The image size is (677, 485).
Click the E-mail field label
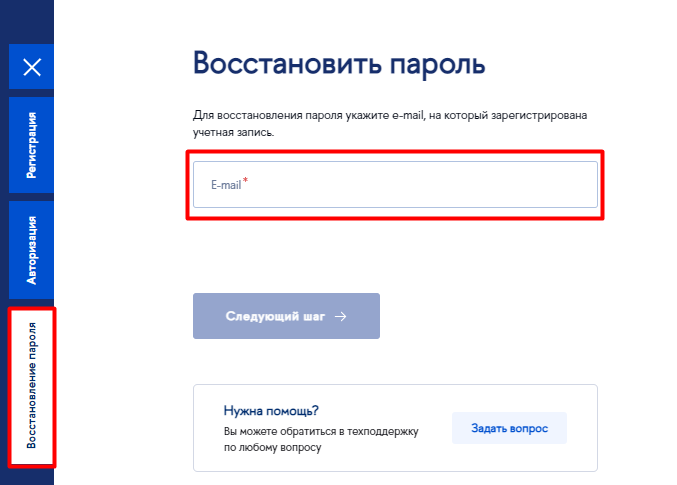click(225, 186)
